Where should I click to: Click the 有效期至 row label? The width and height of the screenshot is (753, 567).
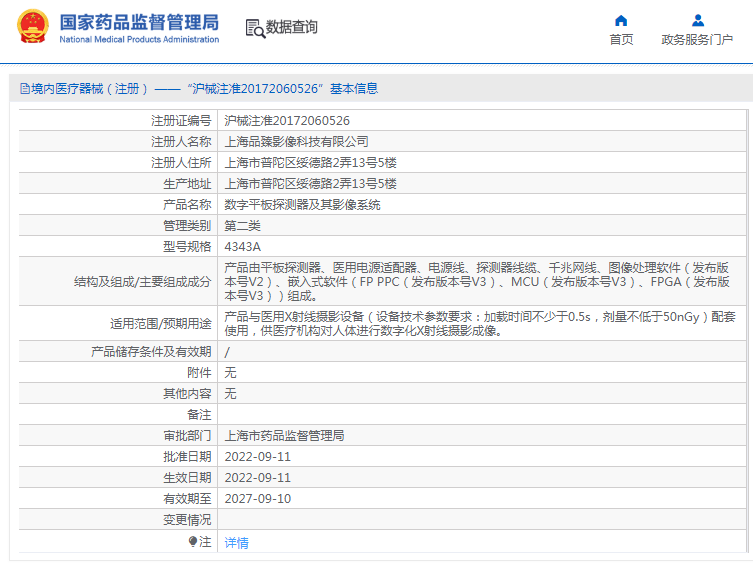point(187,499)
